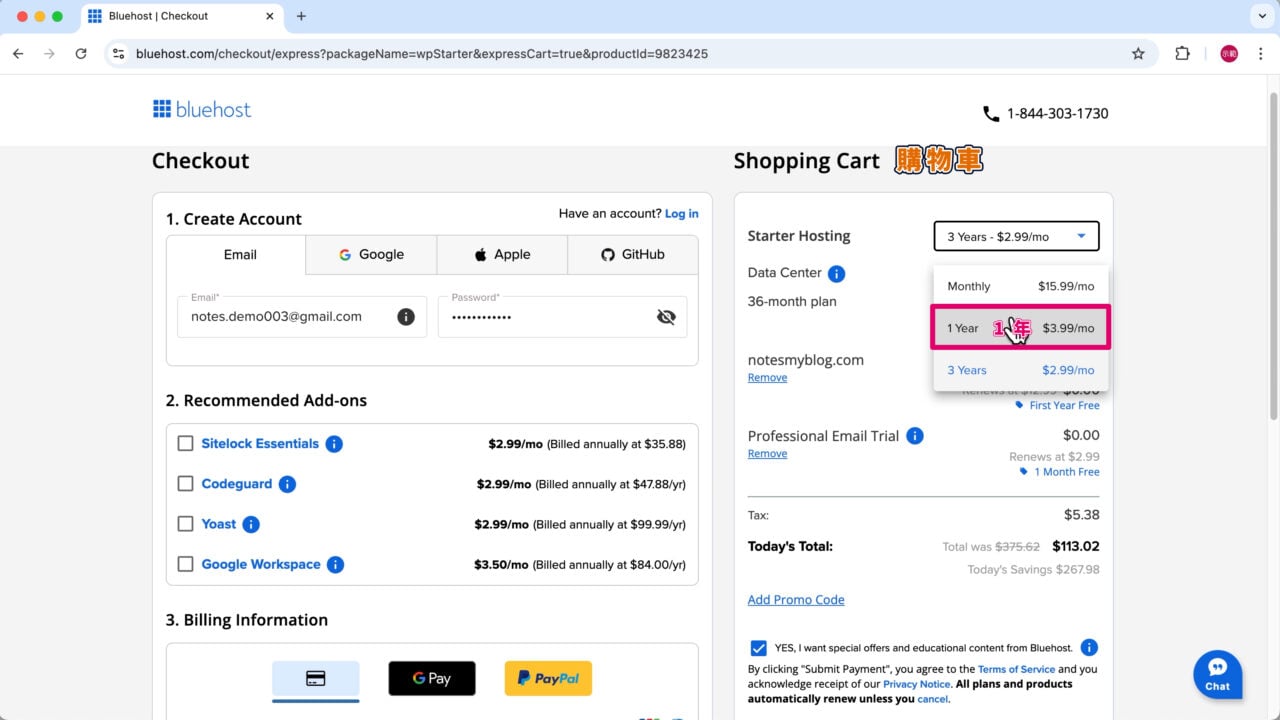This screenshot has width=1280, height=720.
Task: Click the Bluehost logo
Action: 202,110
